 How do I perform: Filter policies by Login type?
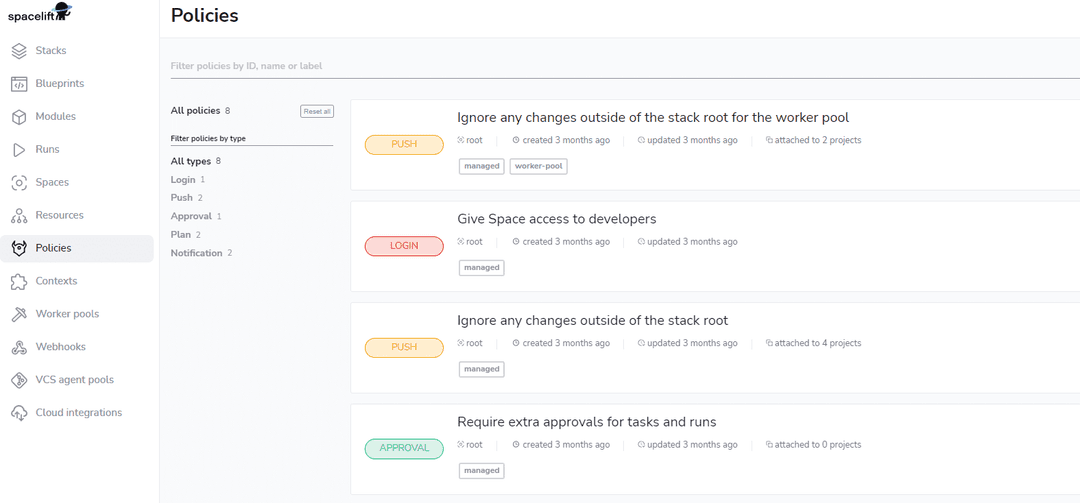[x=183, y=180]
